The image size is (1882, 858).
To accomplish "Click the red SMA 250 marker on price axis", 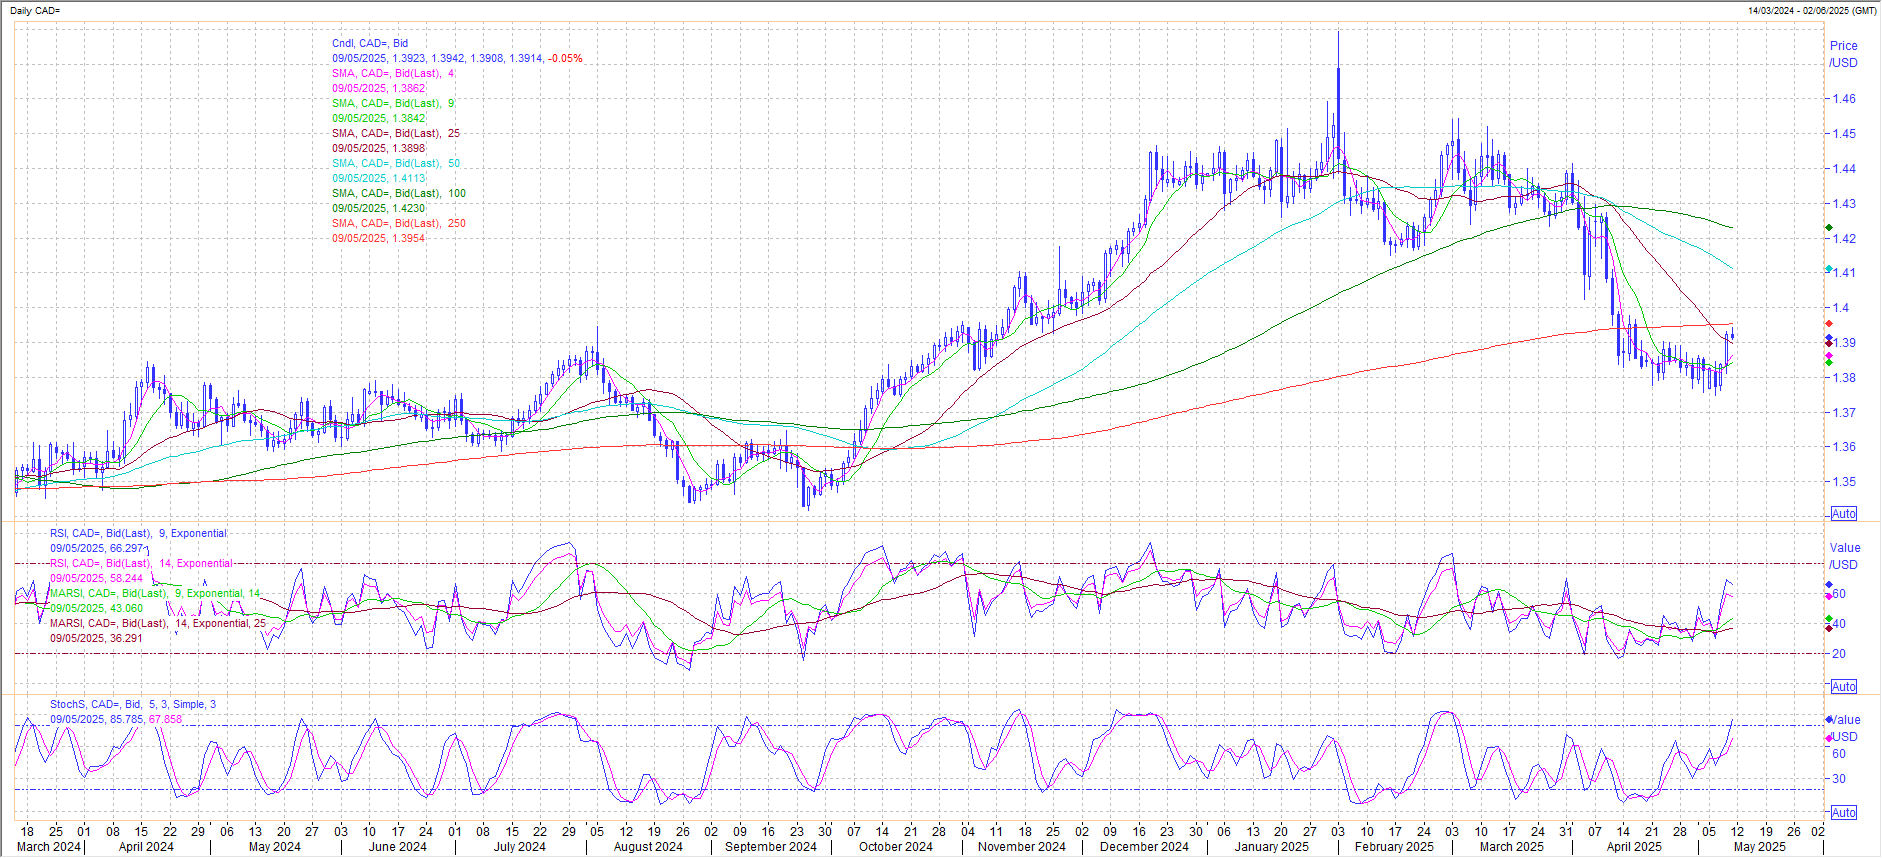I will click(x=1829, y=324).
